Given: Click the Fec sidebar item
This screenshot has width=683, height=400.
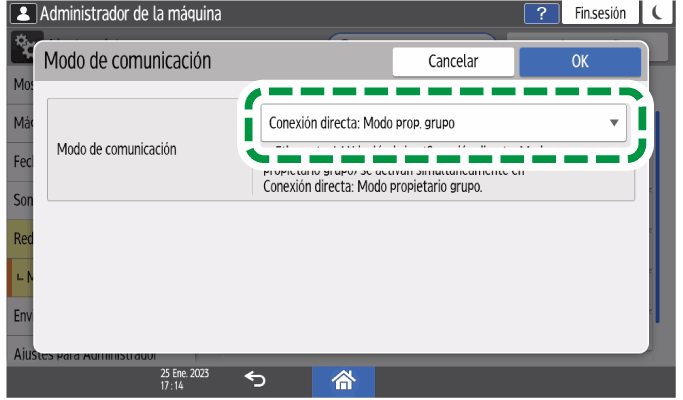Looking at the screenshot, I should [x=20, y=163].
